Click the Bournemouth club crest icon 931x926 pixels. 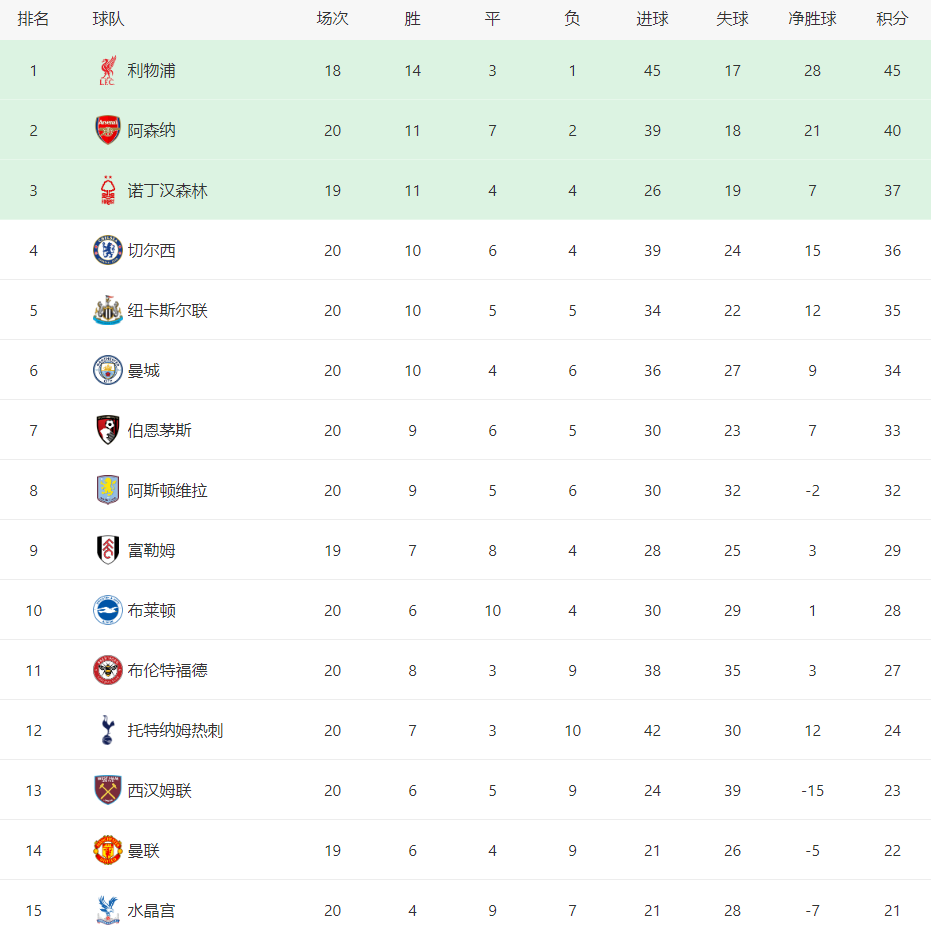[107, 430]
